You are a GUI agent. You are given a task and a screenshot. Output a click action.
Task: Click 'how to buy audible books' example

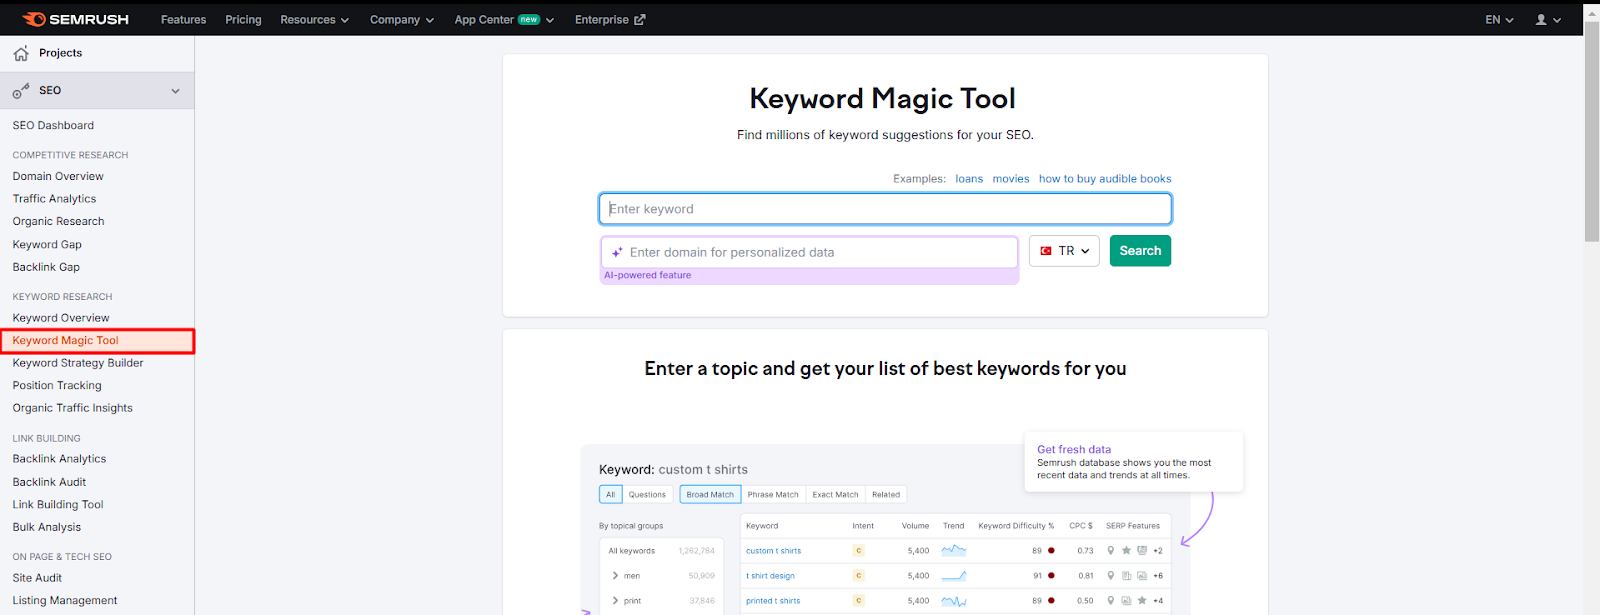(x=1105, y=179)
